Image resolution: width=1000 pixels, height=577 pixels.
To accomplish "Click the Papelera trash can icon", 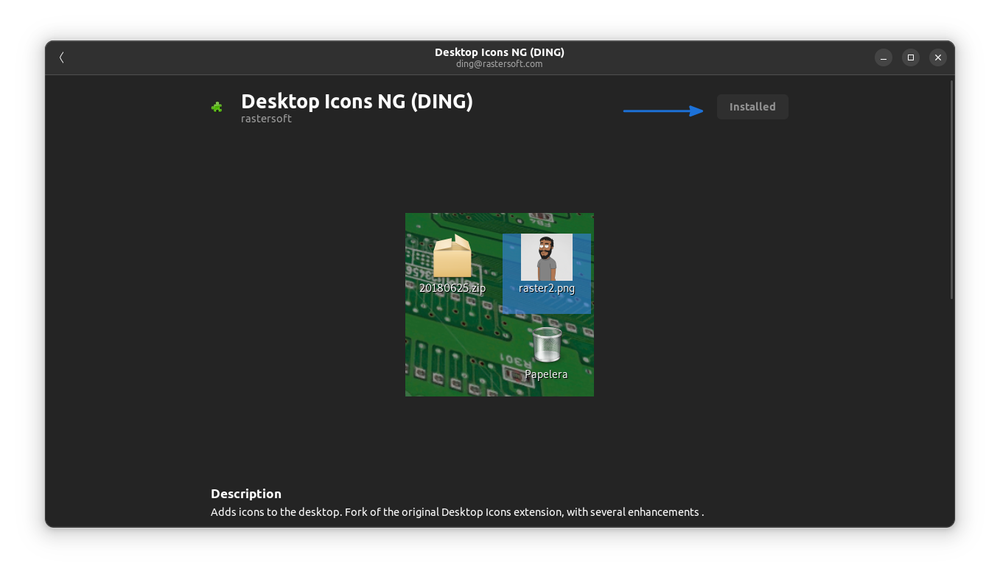I will click(547, 345).
